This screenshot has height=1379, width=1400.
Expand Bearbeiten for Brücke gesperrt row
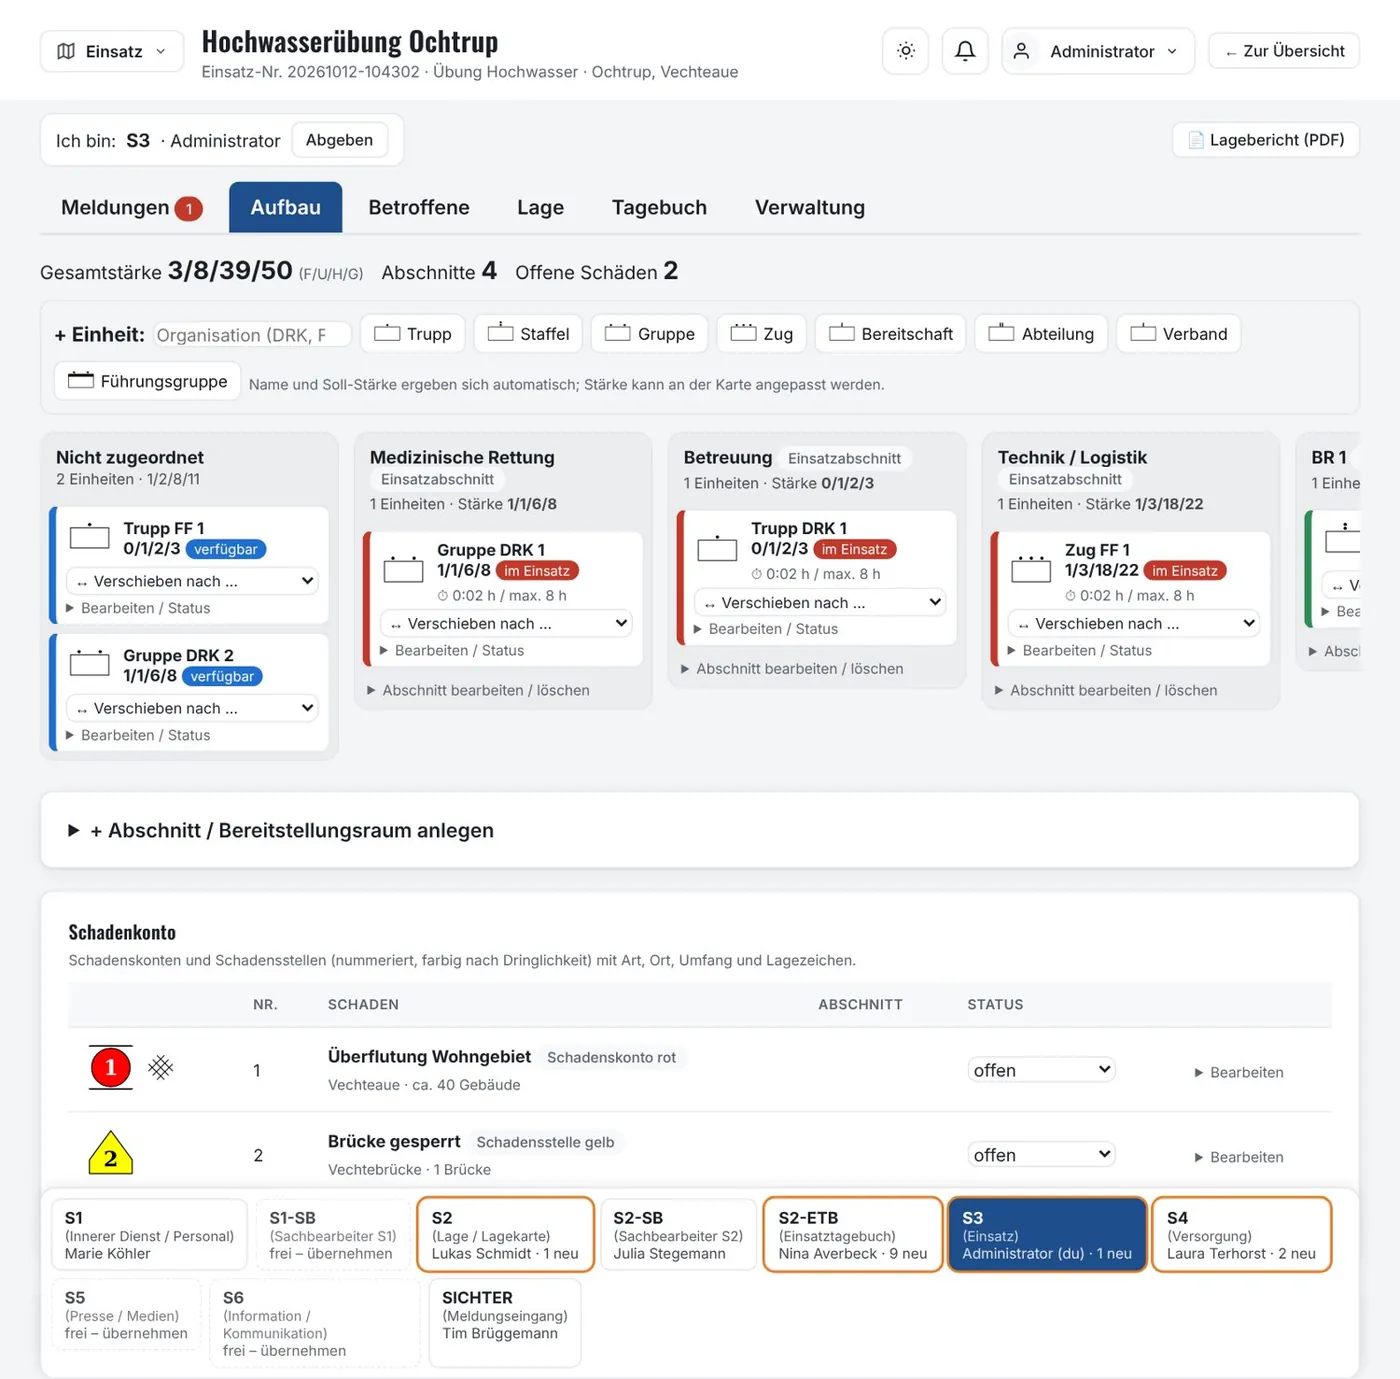pos(1239,1157)
